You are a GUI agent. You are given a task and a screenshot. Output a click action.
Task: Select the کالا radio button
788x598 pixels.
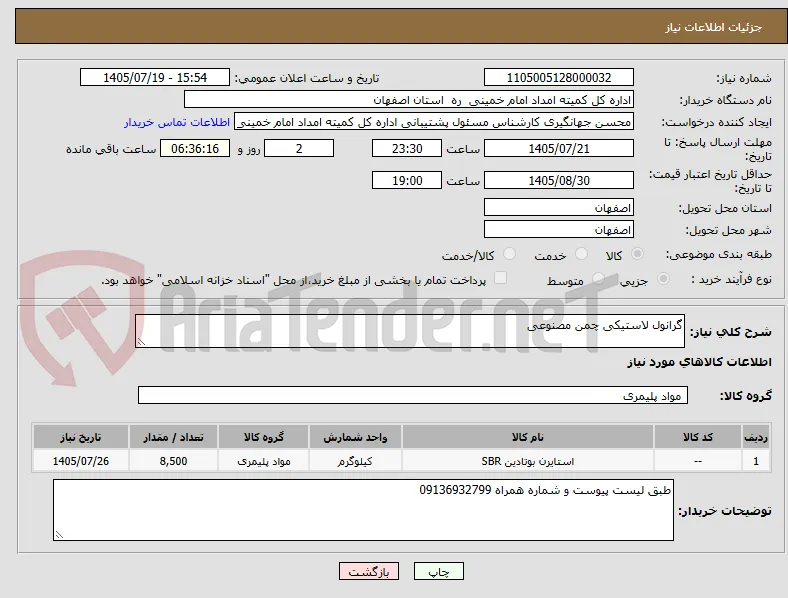(x=637, y=254)
